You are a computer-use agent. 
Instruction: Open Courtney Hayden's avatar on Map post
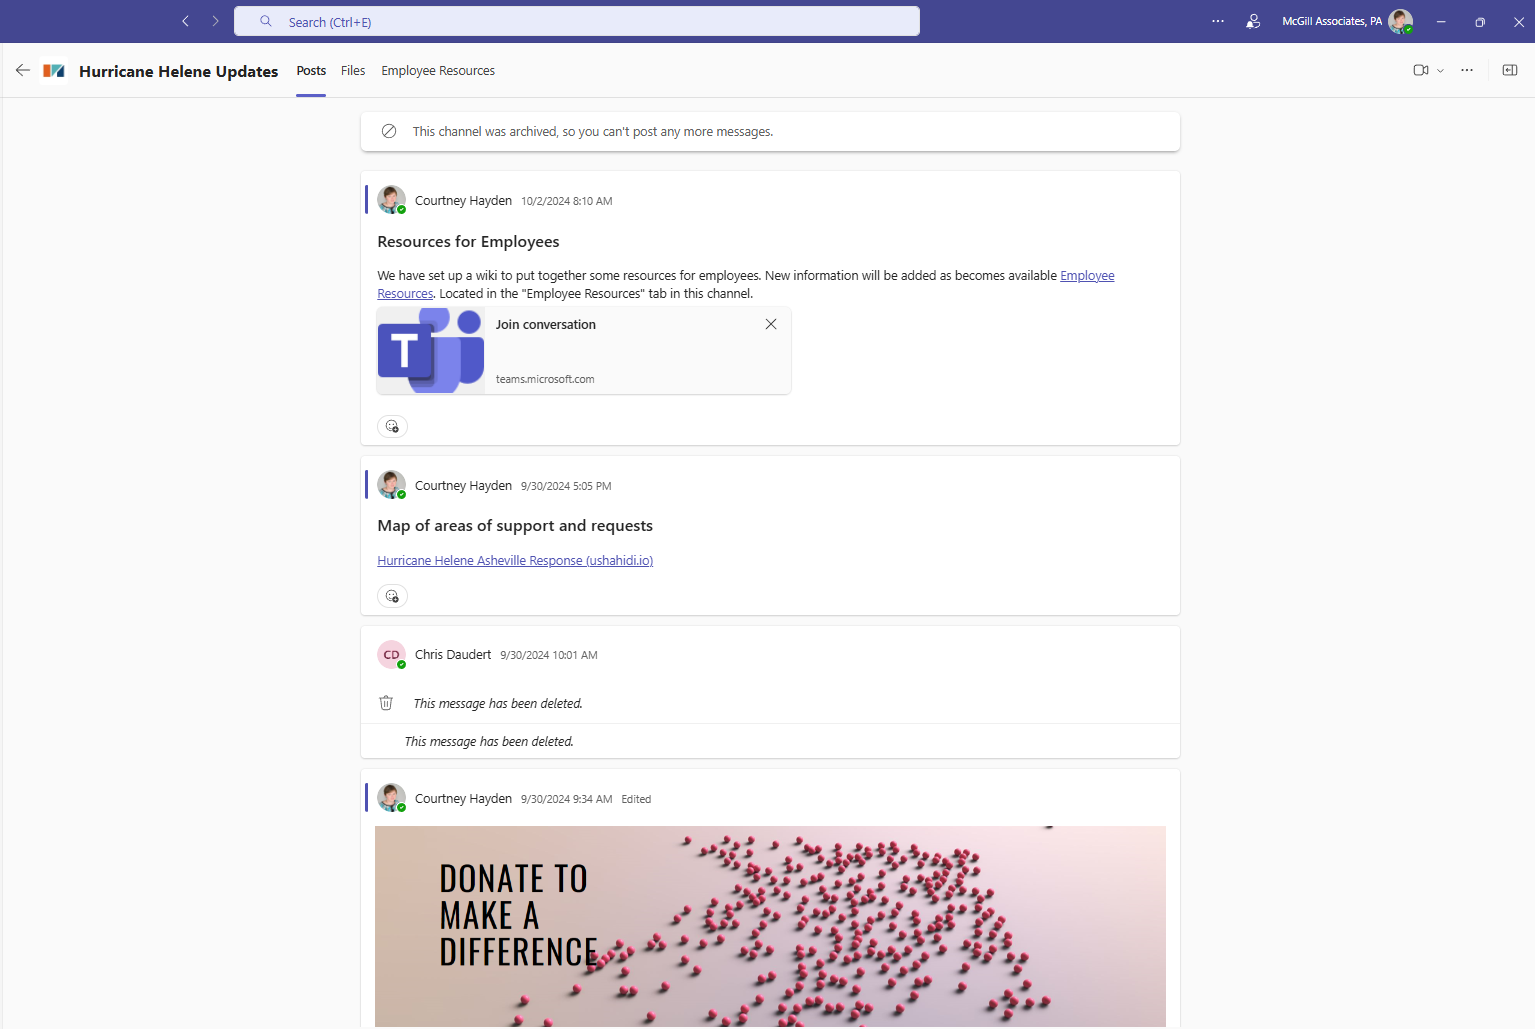[x=391, y=485]
